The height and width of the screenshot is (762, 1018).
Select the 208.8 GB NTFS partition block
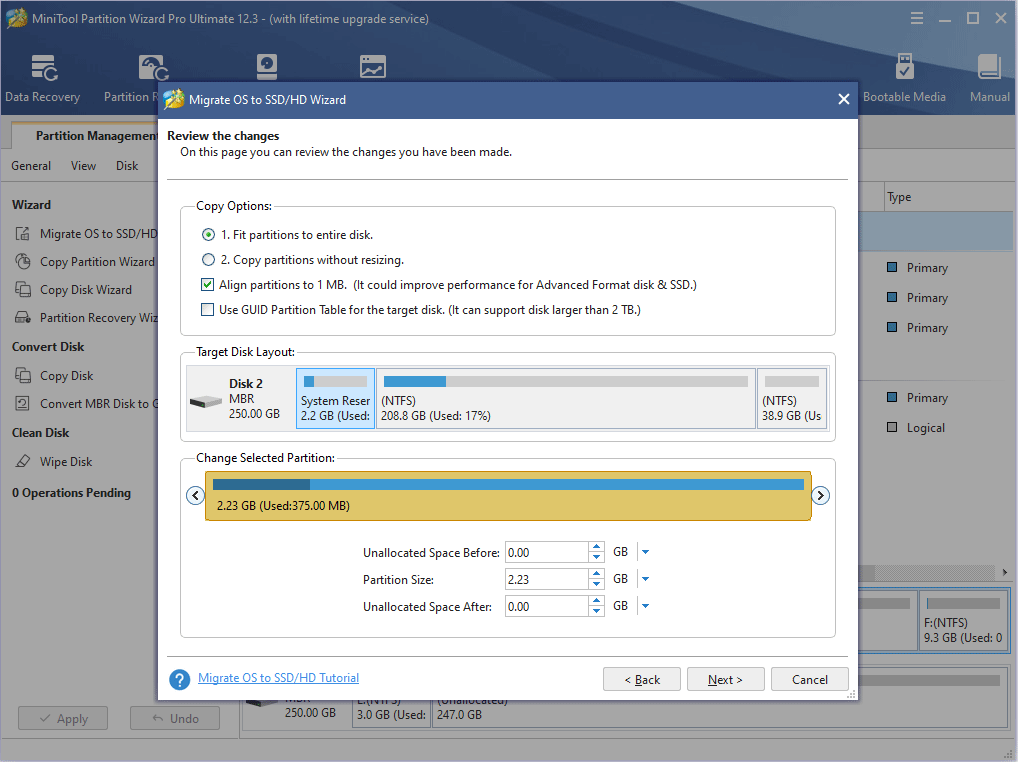565,399
